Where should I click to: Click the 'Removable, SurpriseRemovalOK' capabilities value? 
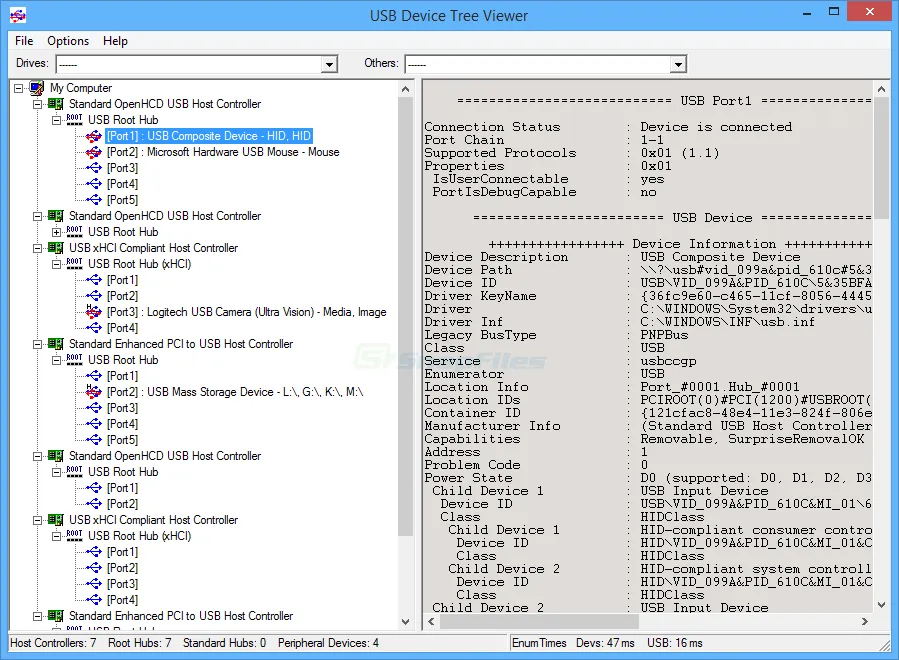tap(752, 439)
